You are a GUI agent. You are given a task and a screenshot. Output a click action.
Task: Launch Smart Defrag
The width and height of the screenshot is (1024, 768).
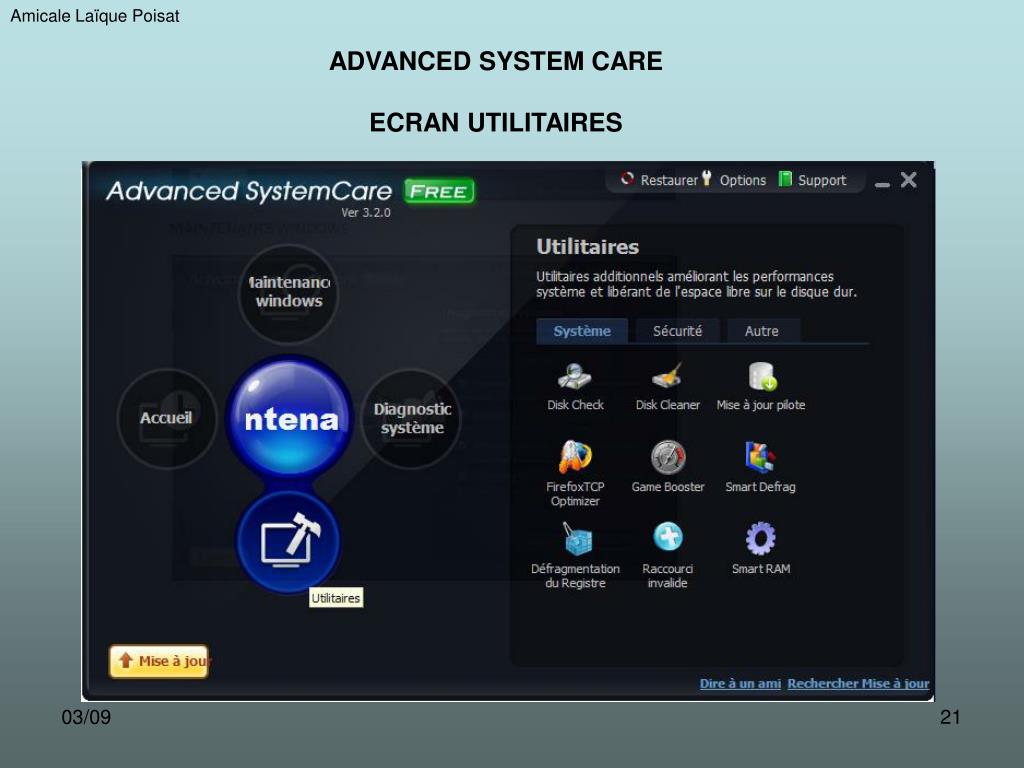760,467
